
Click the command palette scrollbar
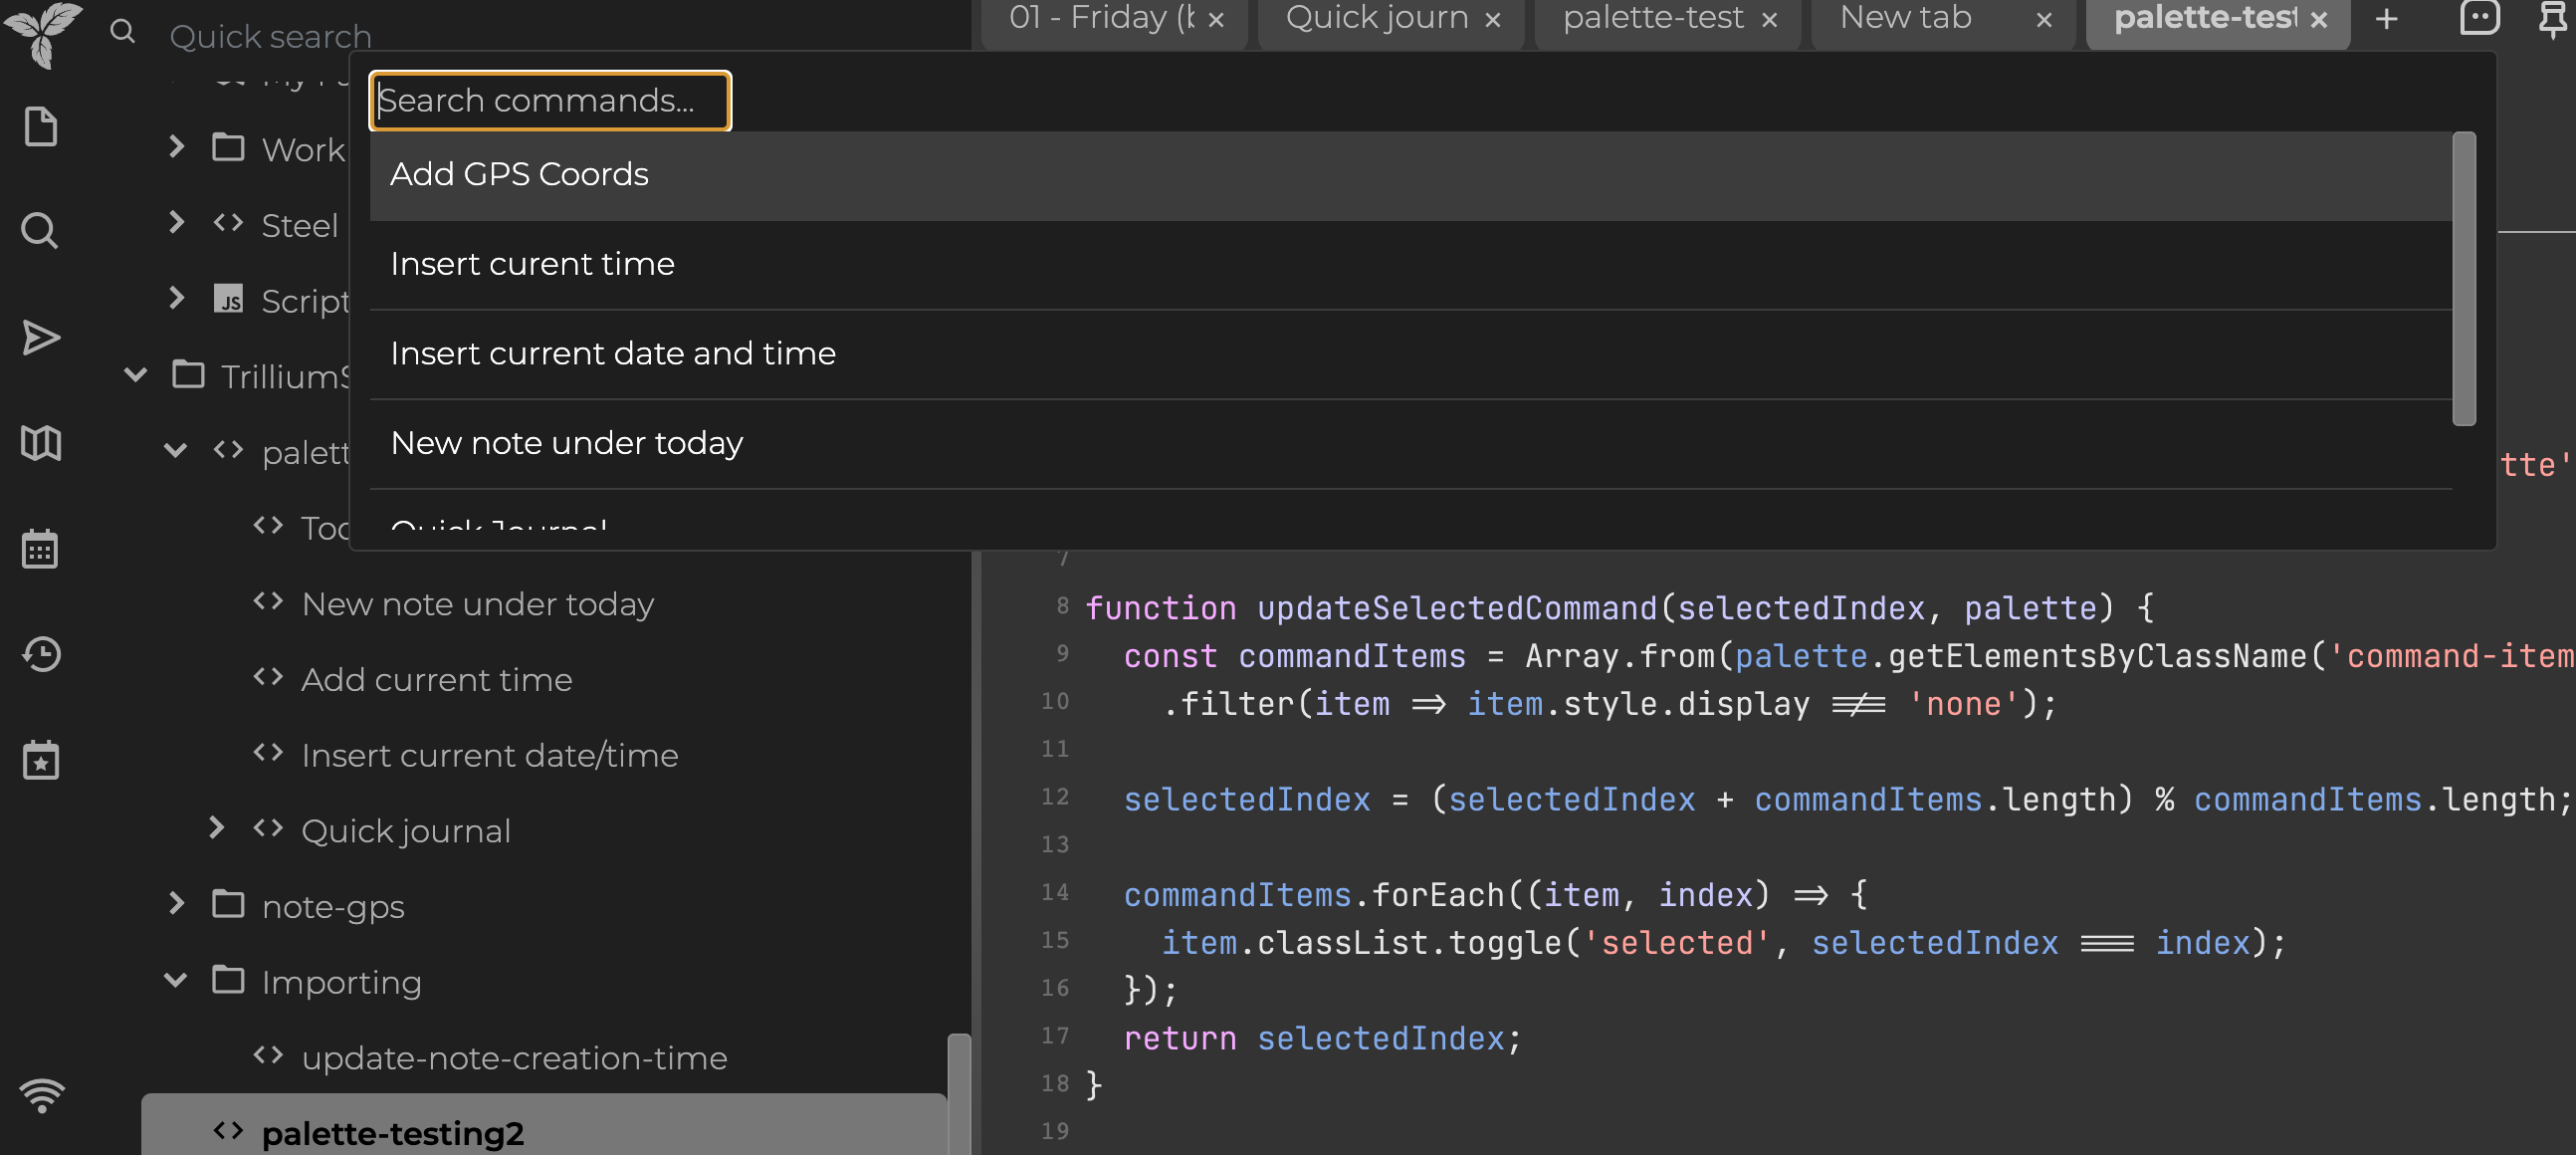[2464, 279]
